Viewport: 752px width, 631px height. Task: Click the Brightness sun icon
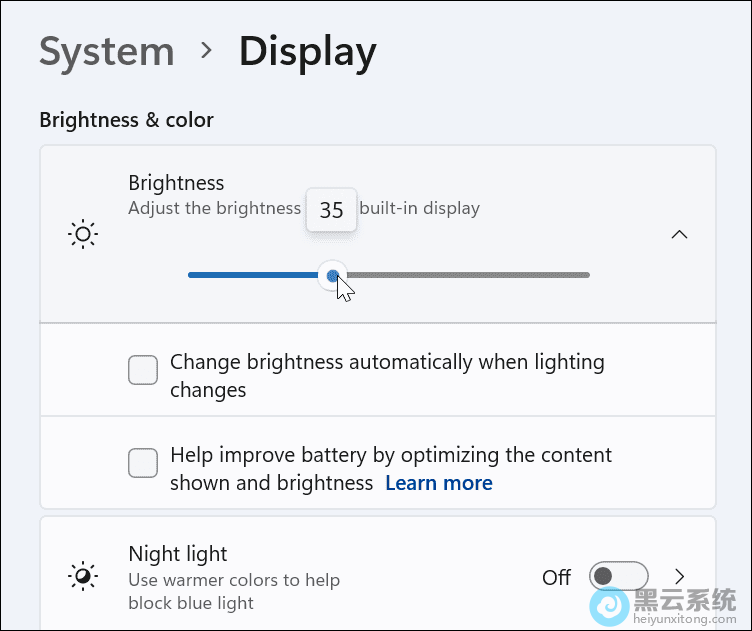click(x=83, y=235)
